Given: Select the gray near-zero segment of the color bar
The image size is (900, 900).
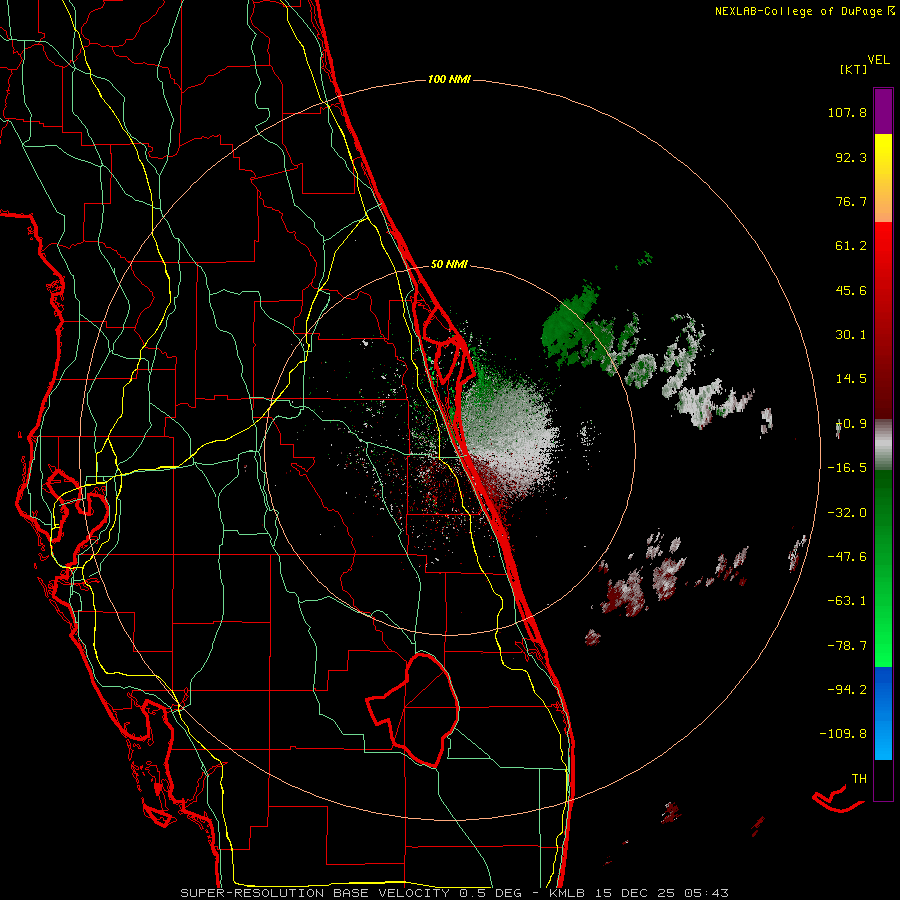Looking at the screenshot, I should [883, 445].
